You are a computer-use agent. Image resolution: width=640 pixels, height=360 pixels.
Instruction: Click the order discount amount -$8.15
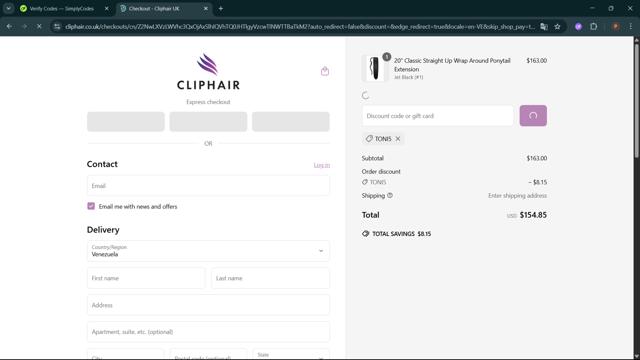[x=538, y=182]
